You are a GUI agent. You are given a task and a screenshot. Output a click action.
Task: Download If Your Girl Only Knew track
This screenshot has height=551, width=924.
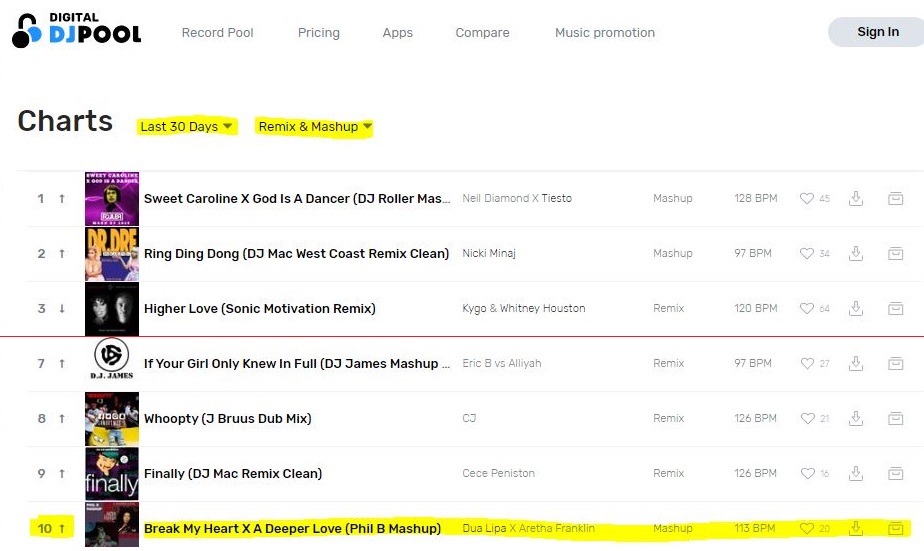856,364
